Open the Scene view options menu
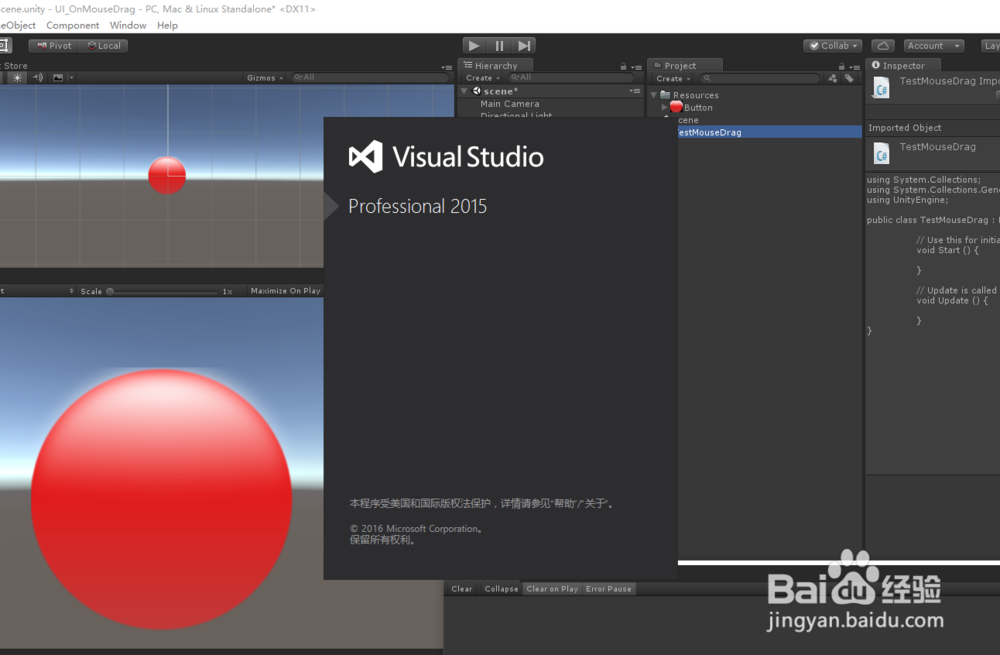The width and height of the screenshot is (1000, 655). coord(446,66)
